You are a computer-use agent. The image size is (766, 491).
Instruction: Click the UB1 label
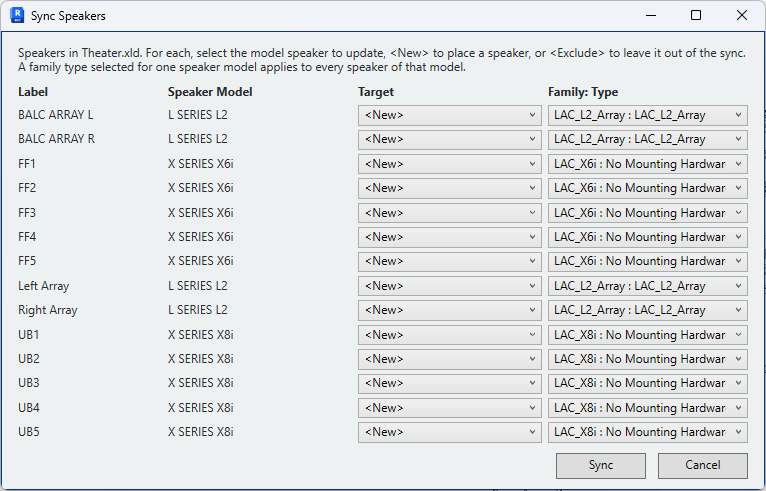point(28,335)
